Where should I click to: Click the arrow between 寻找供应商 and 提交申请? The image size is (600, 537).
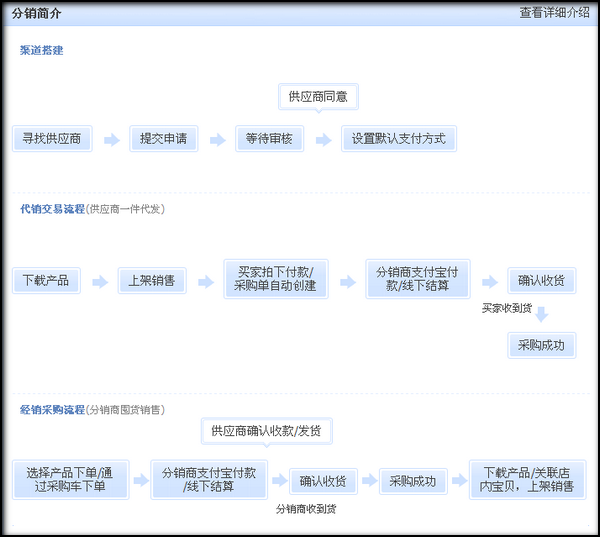pyautogui.click(x=111, y=140)
